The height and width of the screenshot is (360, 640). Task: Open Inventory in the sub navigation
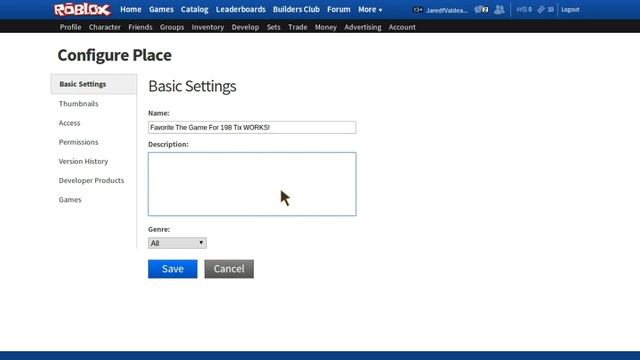[208, 27]
